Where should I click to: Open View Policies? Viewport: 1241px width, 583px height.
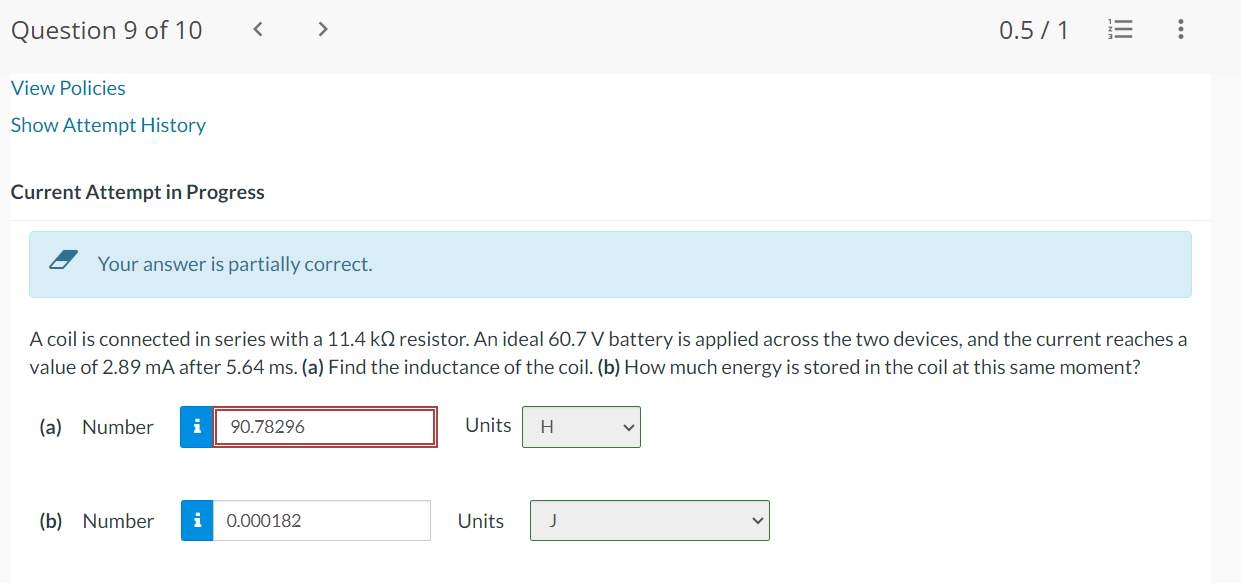tap(67, 88)
